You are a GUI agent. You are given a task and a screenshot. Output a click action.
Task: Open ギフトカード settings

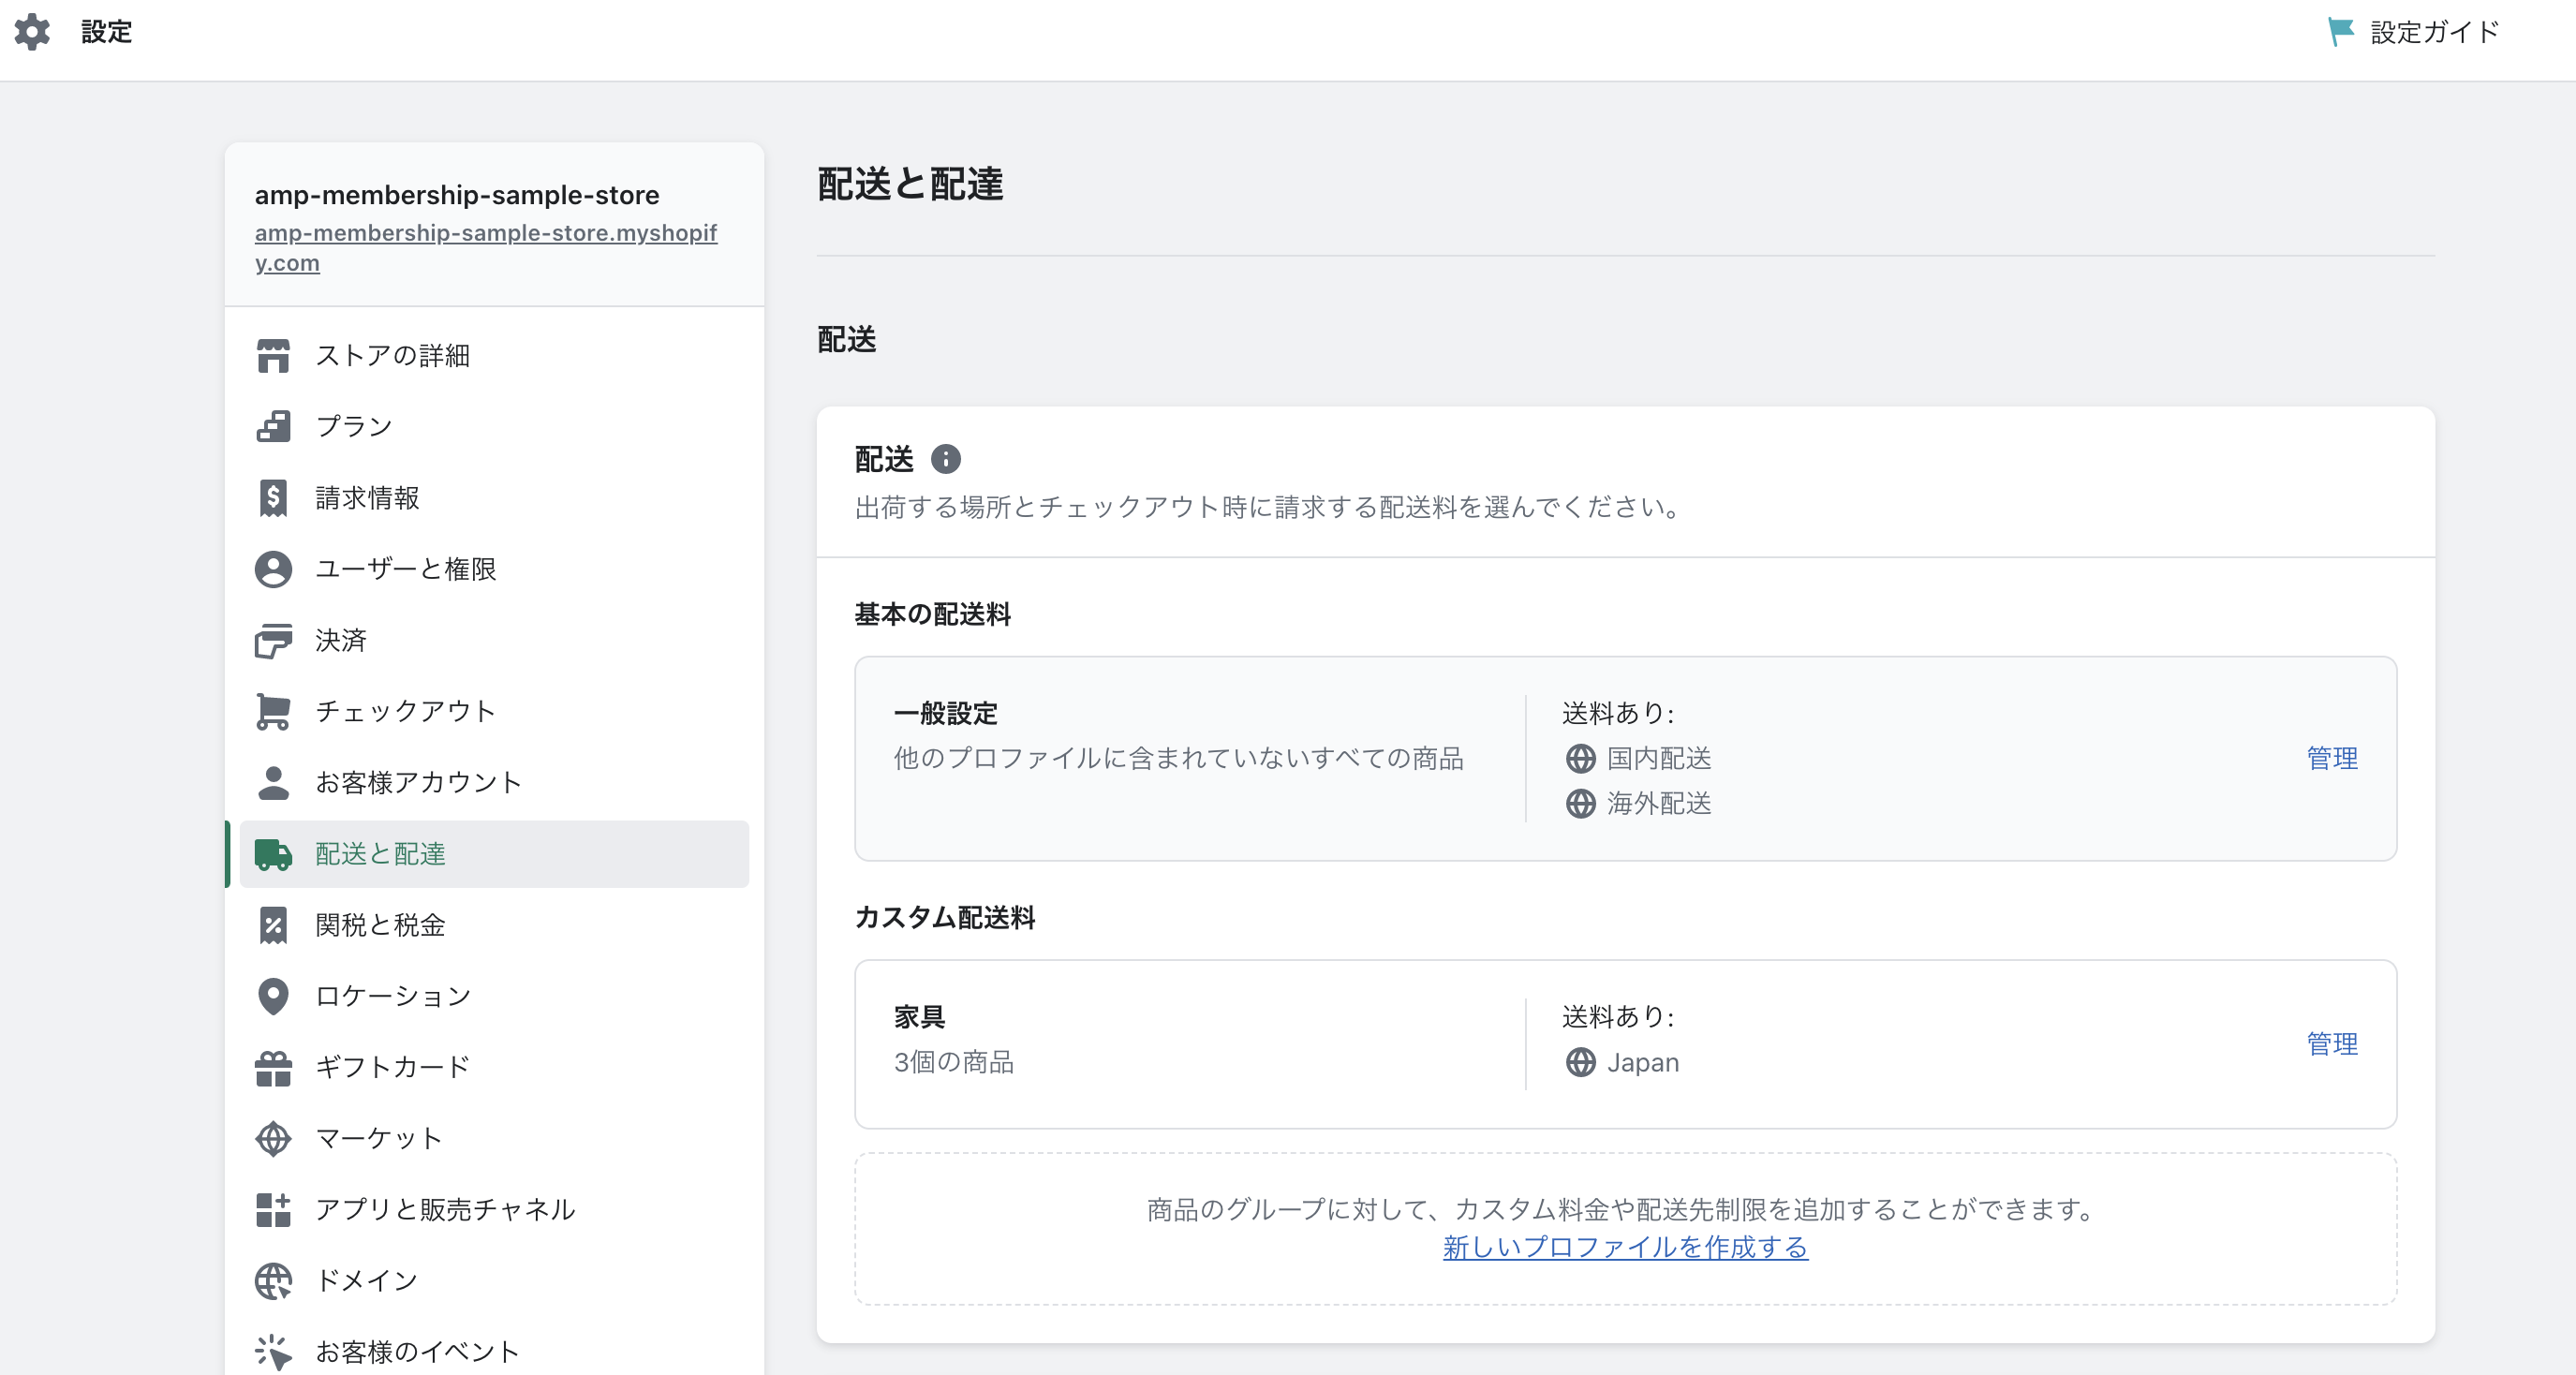[x=494, y=1067]
